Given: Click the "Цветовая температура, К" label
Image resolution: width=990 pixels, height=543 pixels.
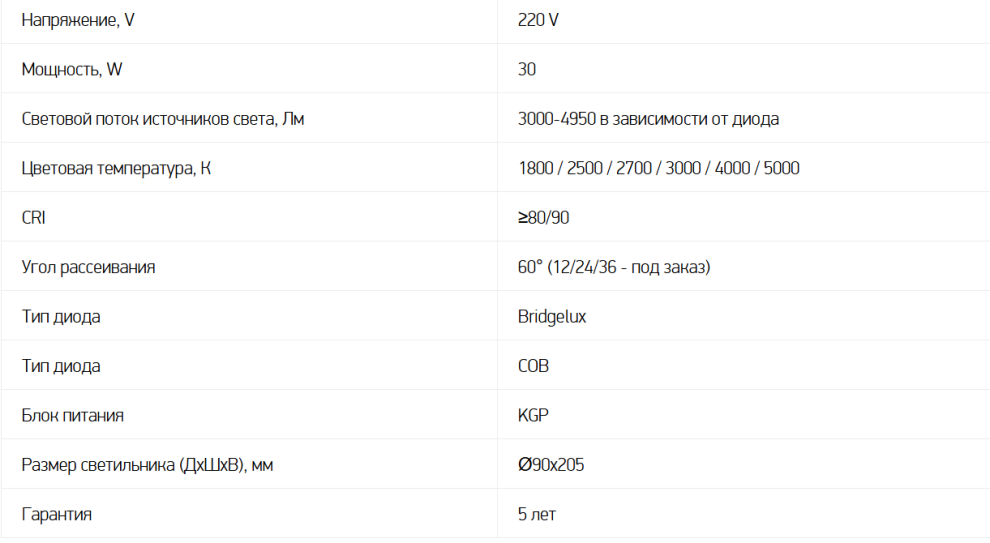Looking at the screenshot, I should pos(116,168).
